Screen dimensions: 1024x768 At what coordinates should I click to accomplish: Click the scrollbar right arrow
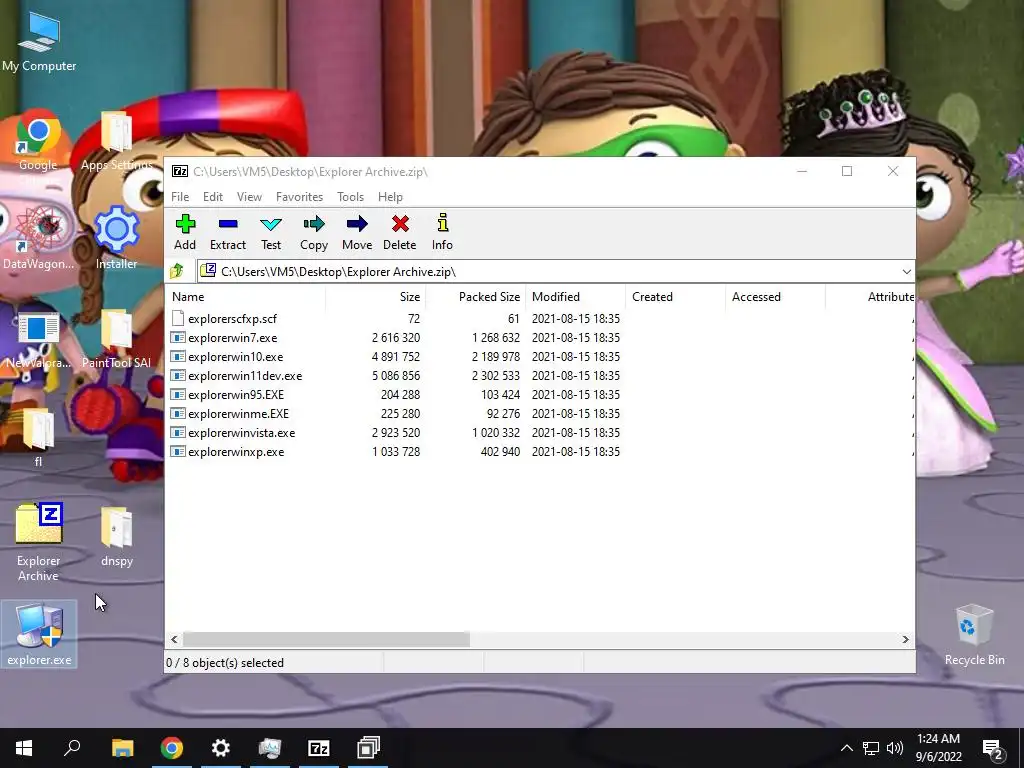tap(906, 639)
